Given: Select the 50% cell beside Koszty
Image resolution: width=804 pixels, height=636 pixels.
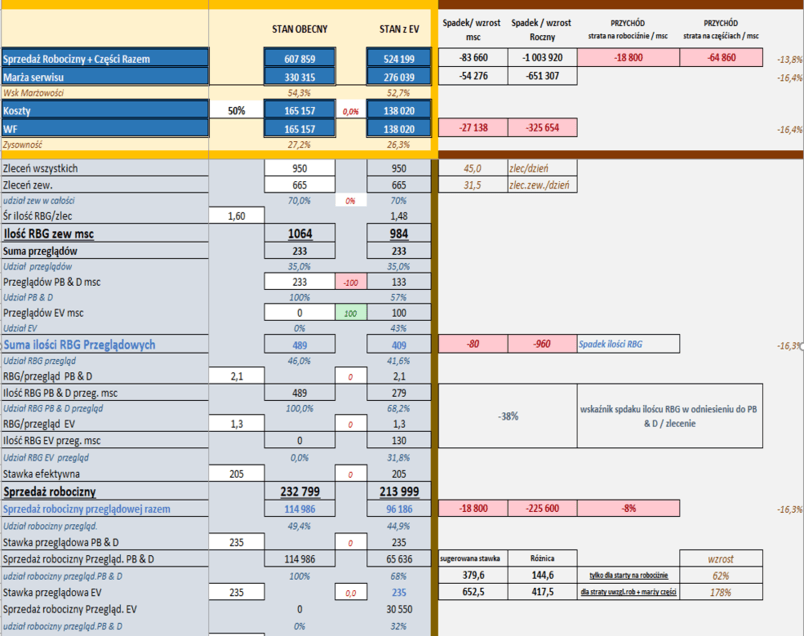Looking at the screenshot, I should (236, 111).
